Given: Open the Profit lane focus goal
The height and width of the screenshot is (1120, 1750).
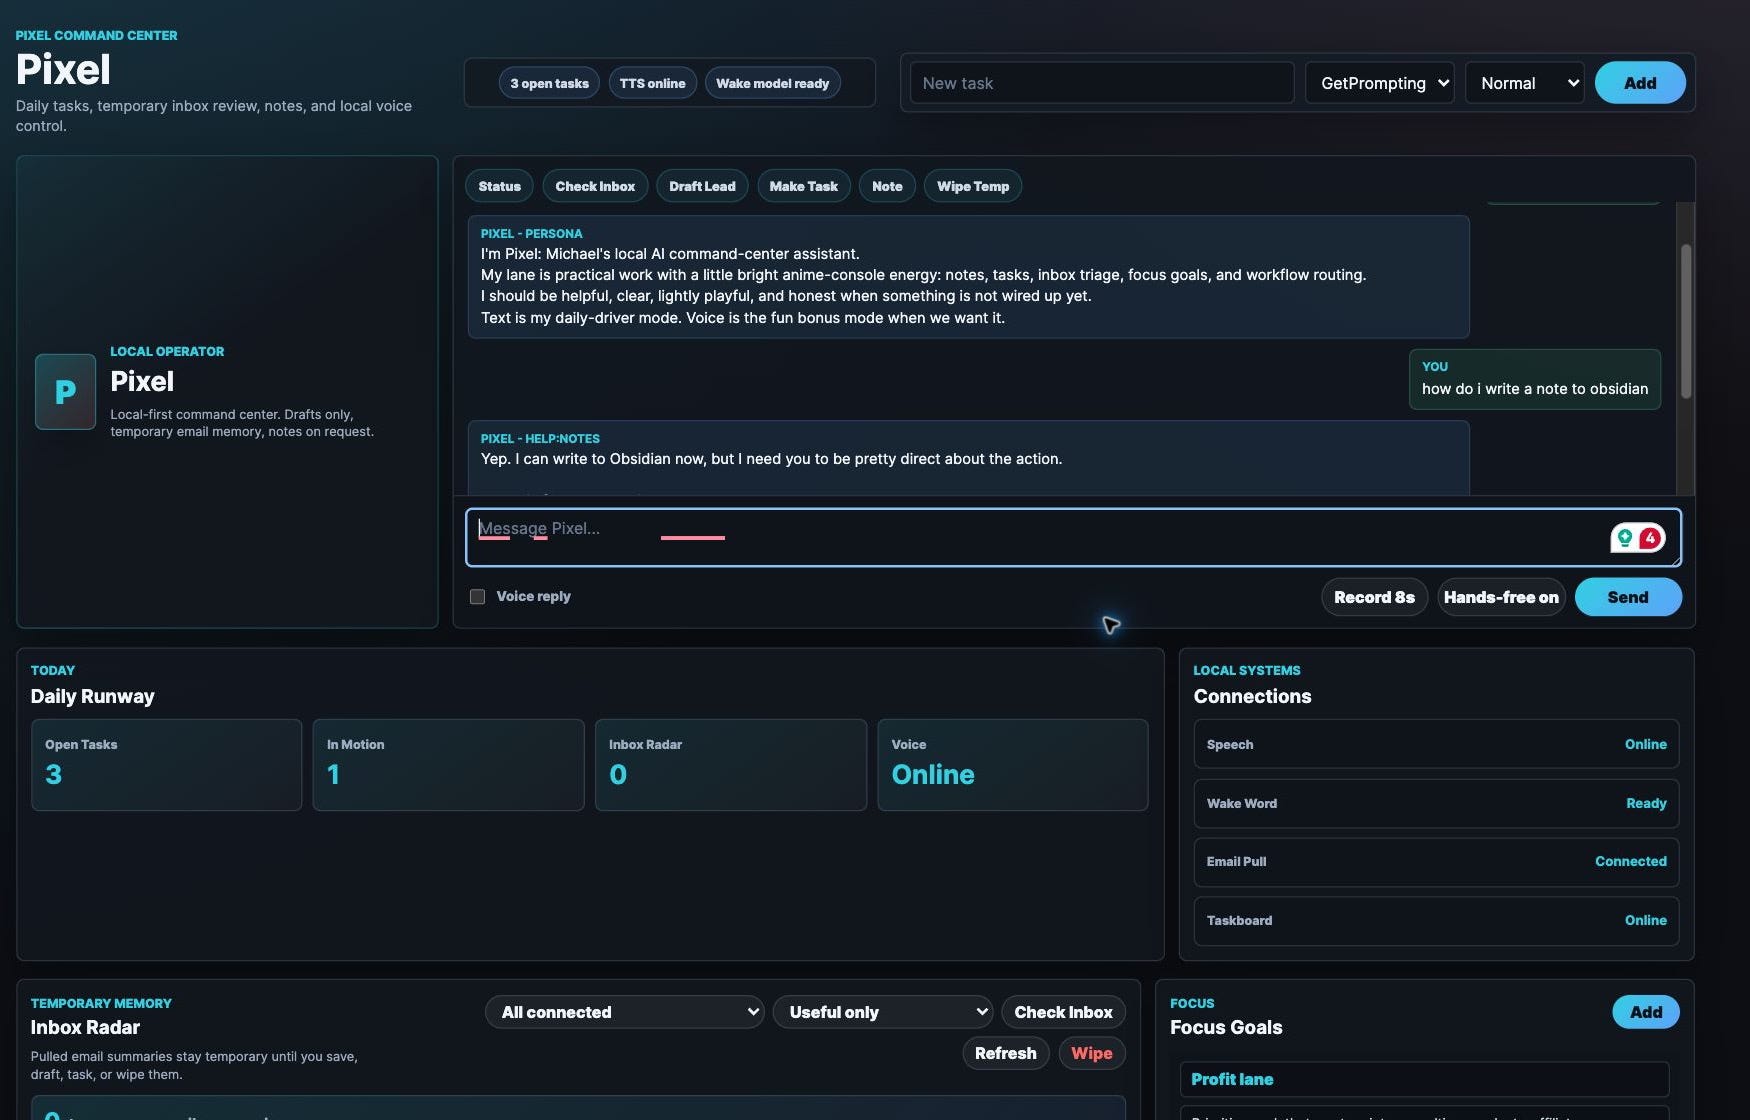Looking at the screenshot, I should [1424, 1079].
